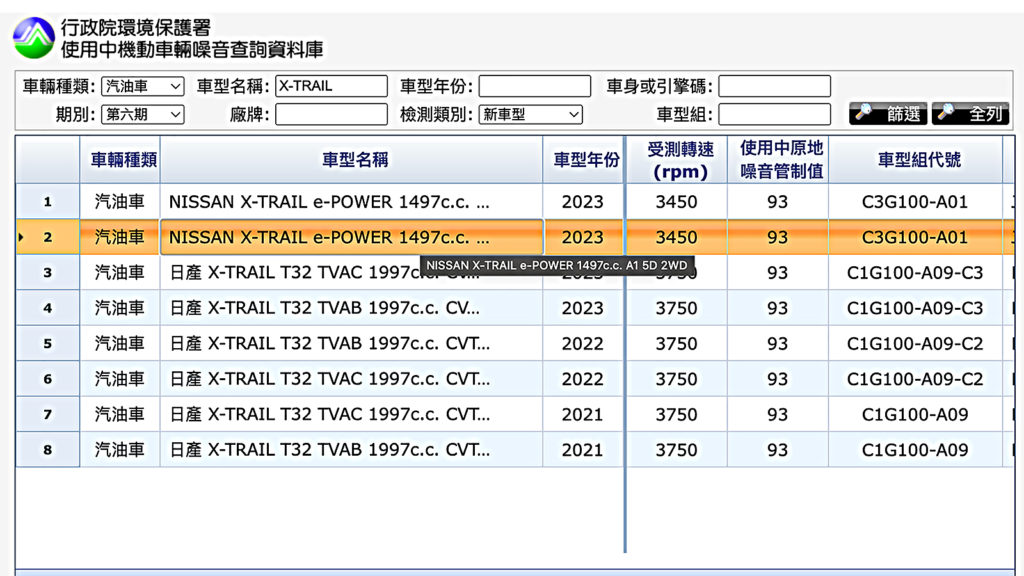
Task: Select row number 1 header cell
Action: [48, 202]
